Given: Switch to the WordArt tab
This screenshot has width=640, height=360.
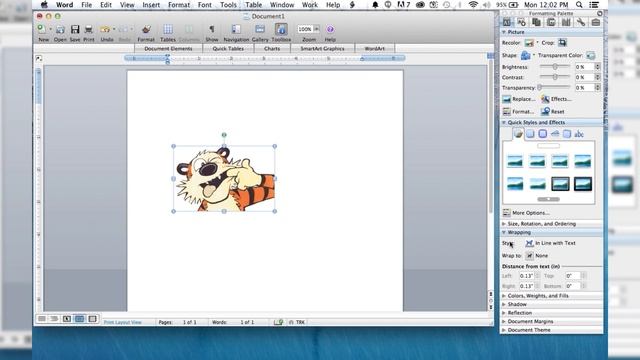Looking at the screenshot, I should click(x=374, y=49).
